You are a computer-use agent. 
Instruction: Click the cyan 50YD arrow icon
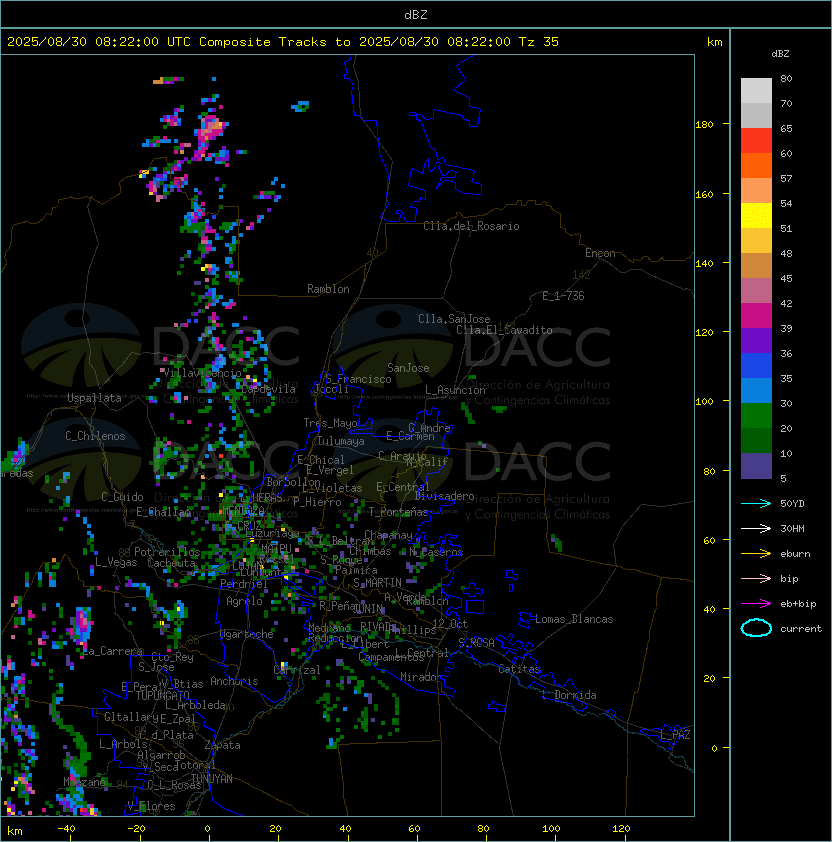tap(756, 503)
